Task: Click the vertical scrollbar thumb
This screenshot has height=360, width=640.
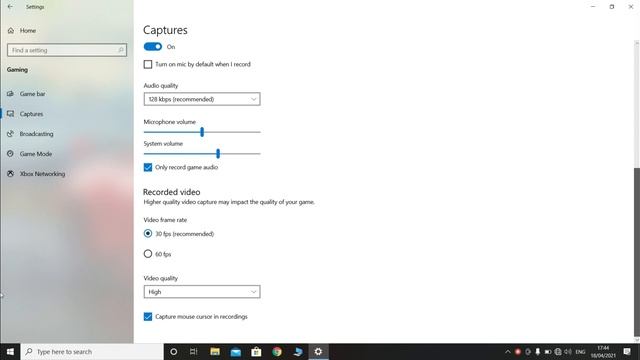Action: 637,252
